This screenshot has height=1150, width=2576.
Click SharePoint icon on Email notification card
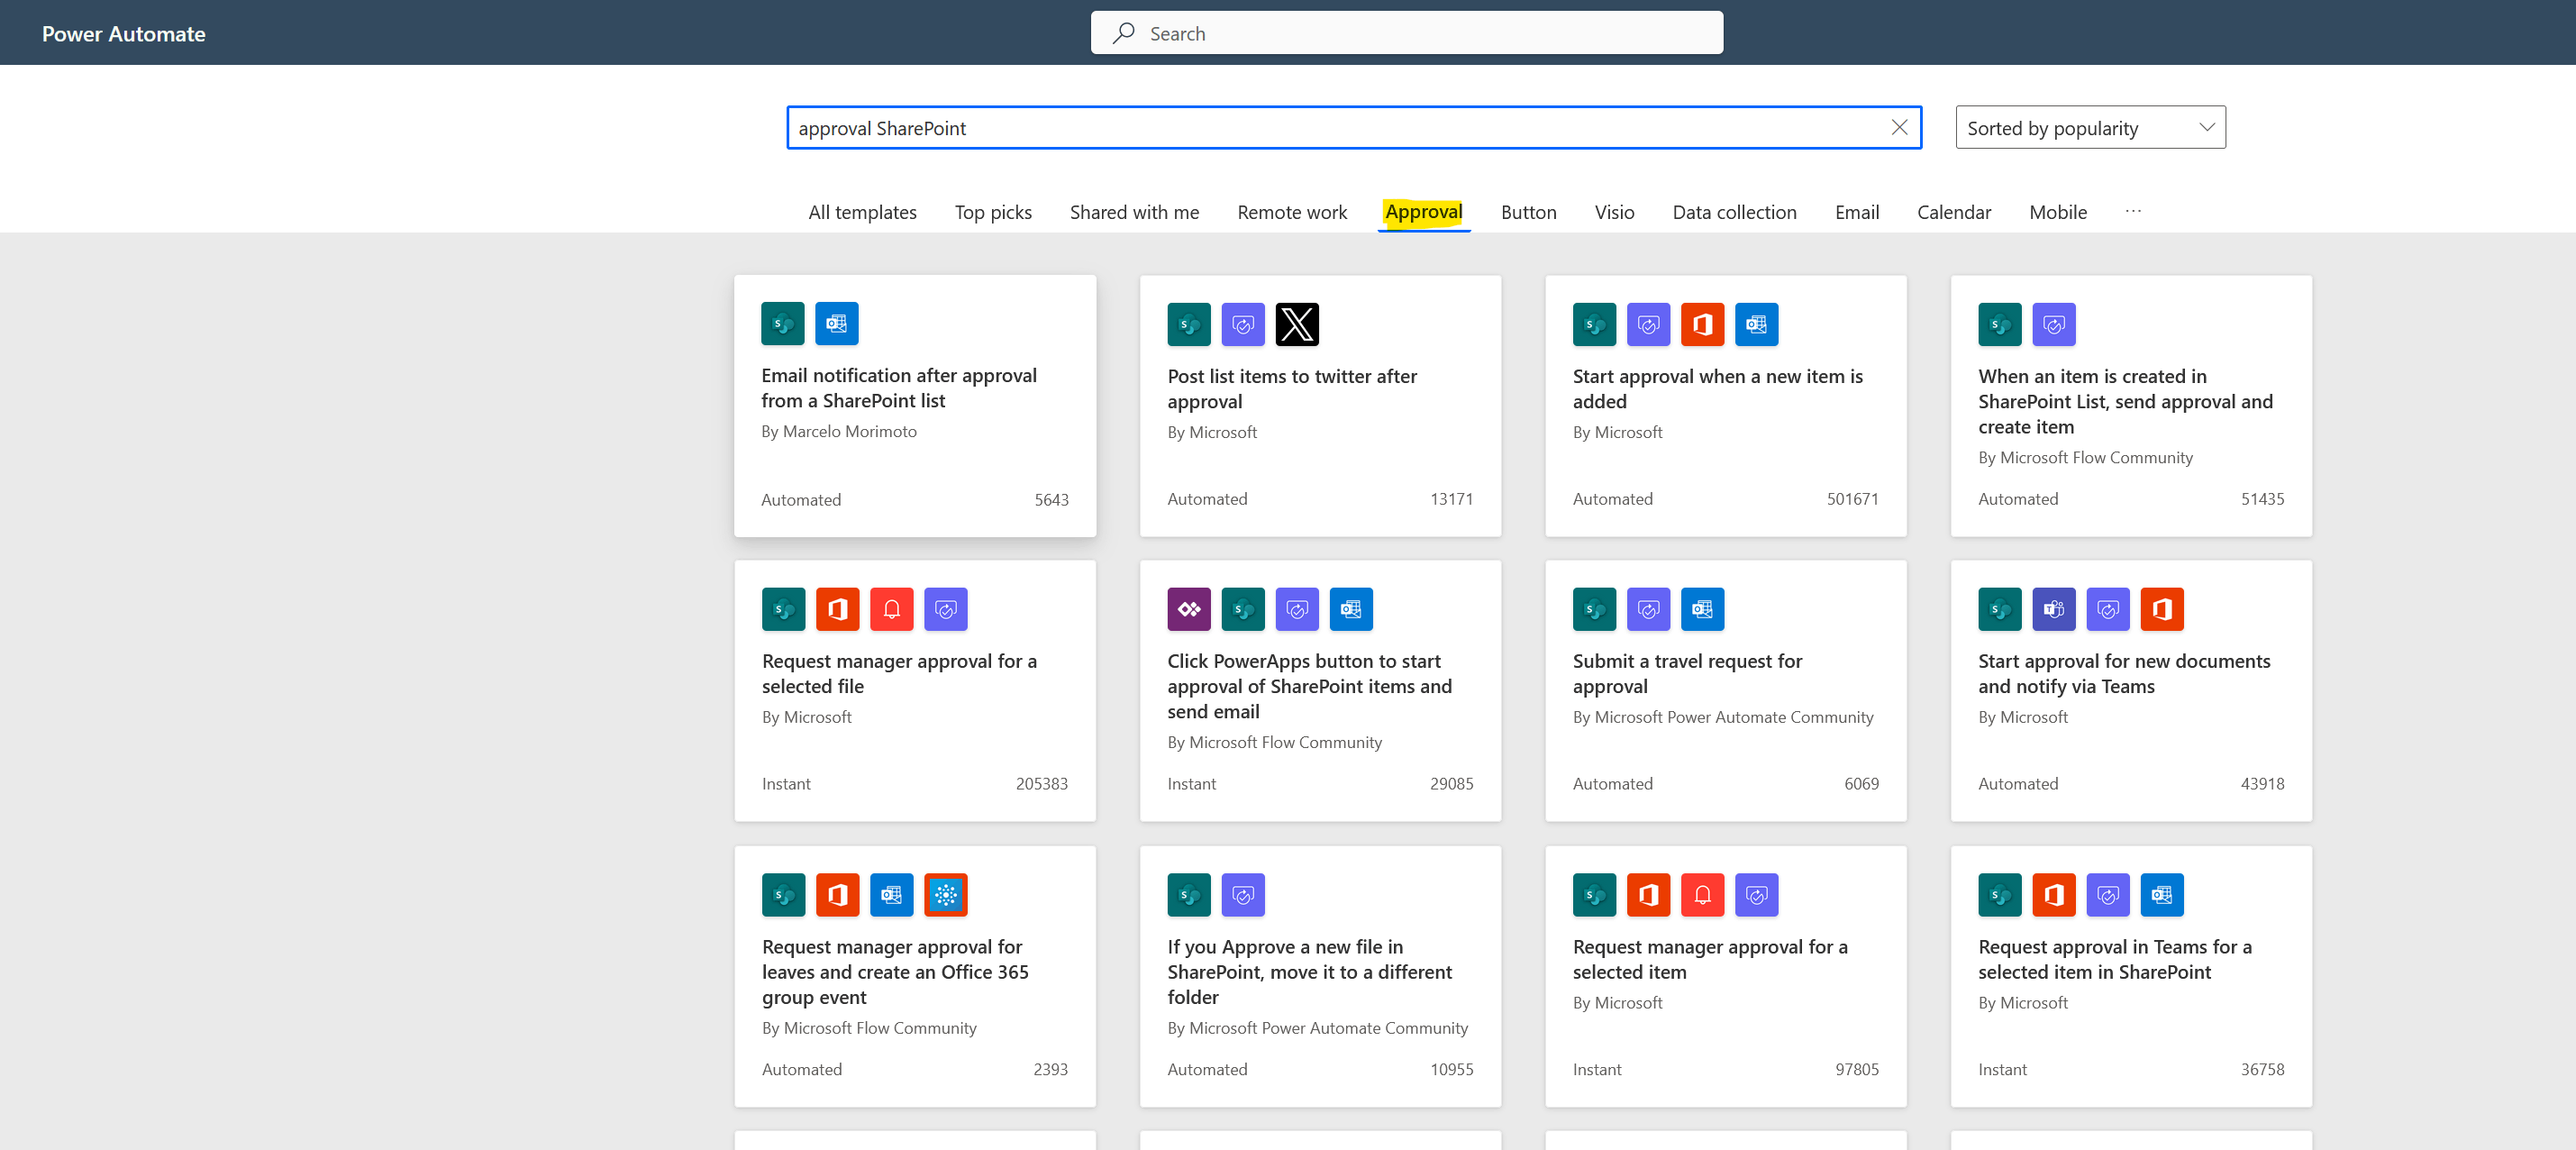click(x=783, y=323)
